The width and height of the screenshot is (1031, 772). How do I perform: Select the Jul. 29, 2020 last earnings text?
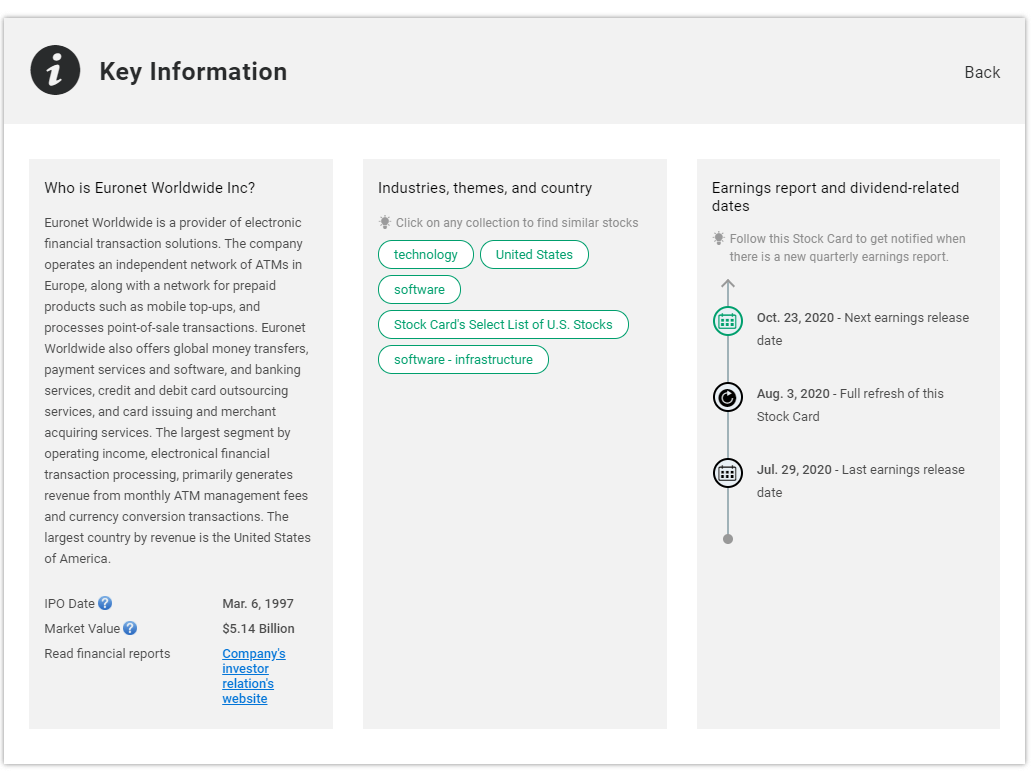861,481
